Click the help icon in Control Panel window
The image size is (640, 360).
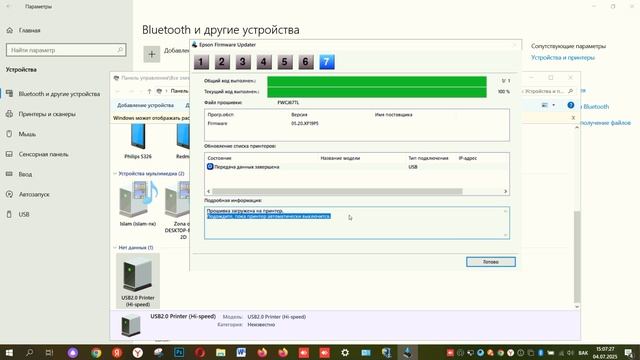pos(571,105)
